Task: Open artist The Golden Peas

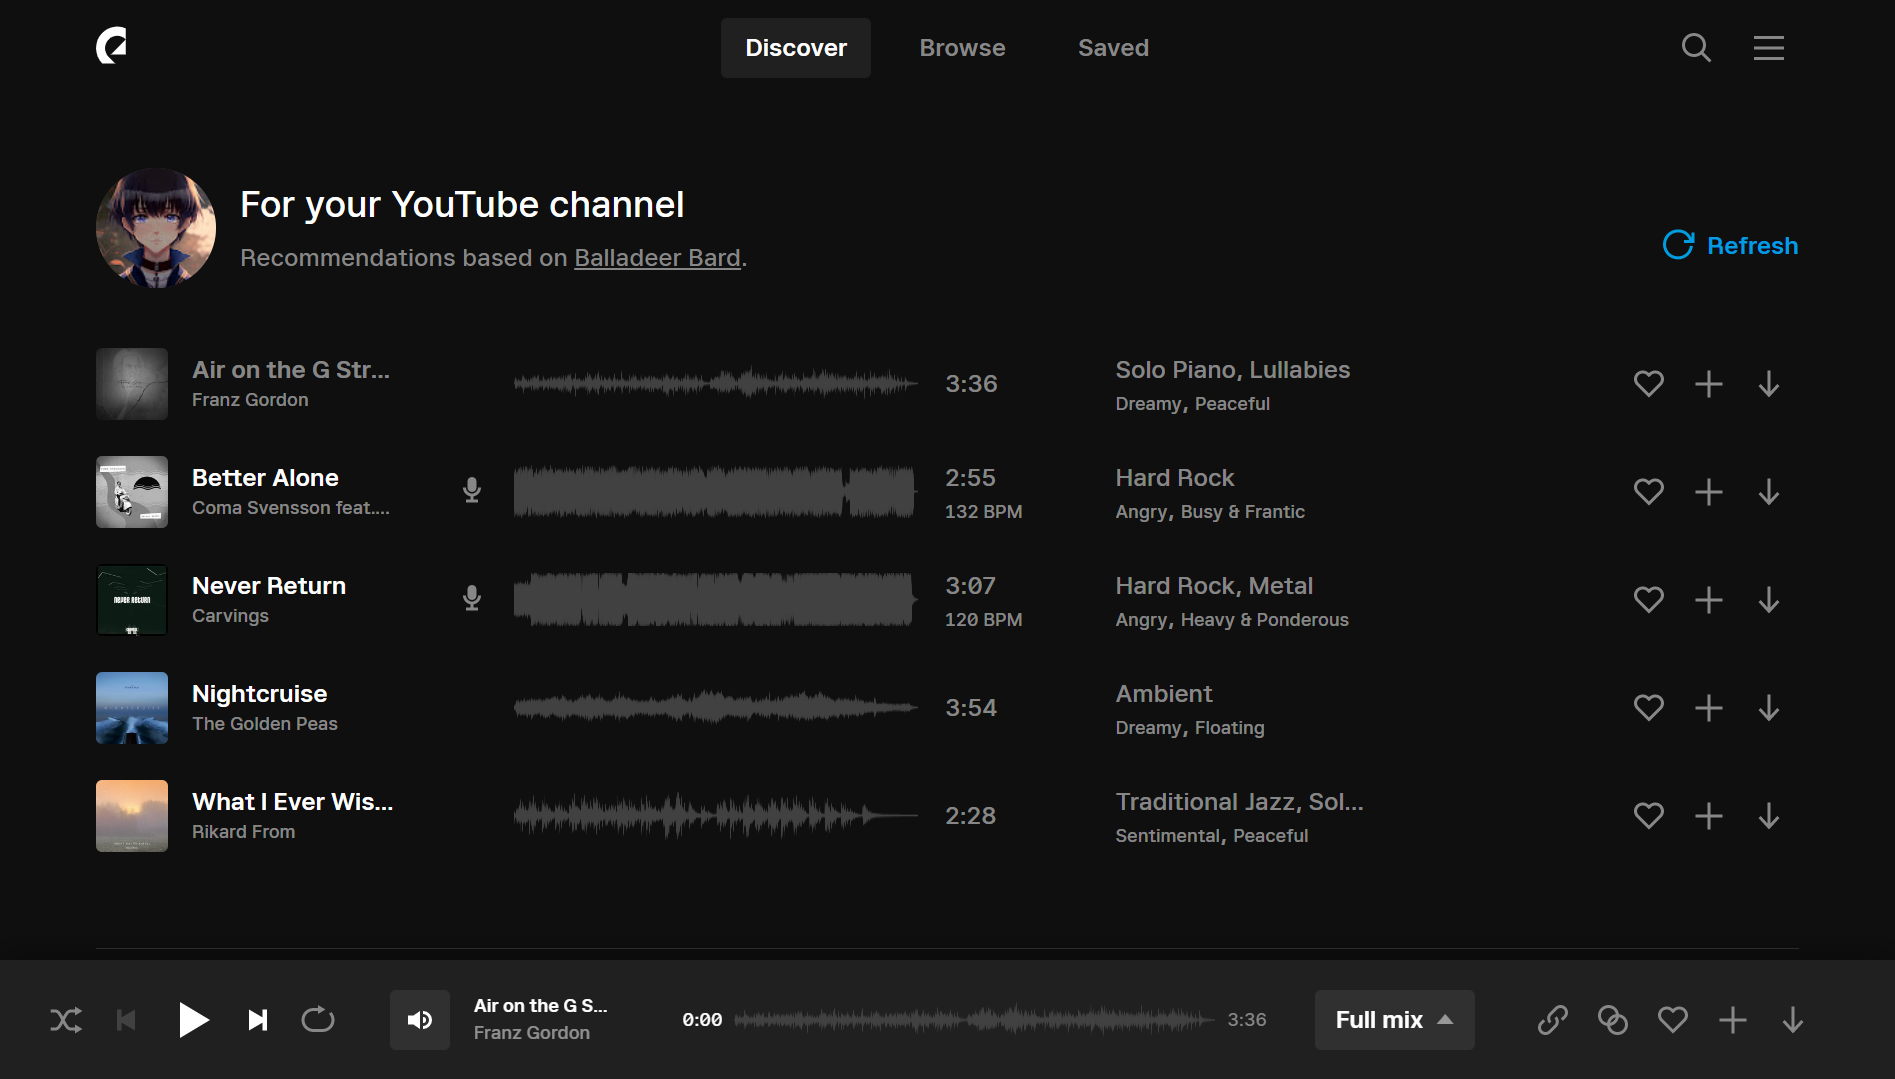Action: (265, 724)
